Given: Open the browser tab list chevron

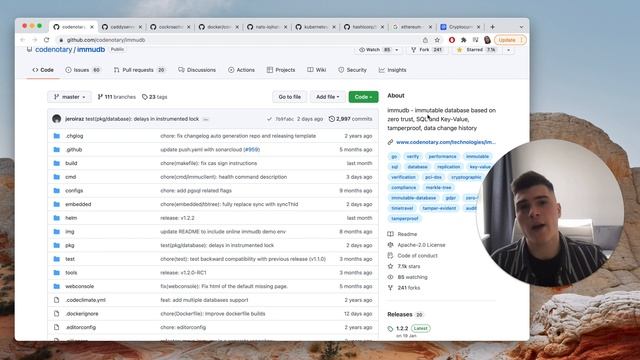Looking at the screenshot, I should [521, 27].
